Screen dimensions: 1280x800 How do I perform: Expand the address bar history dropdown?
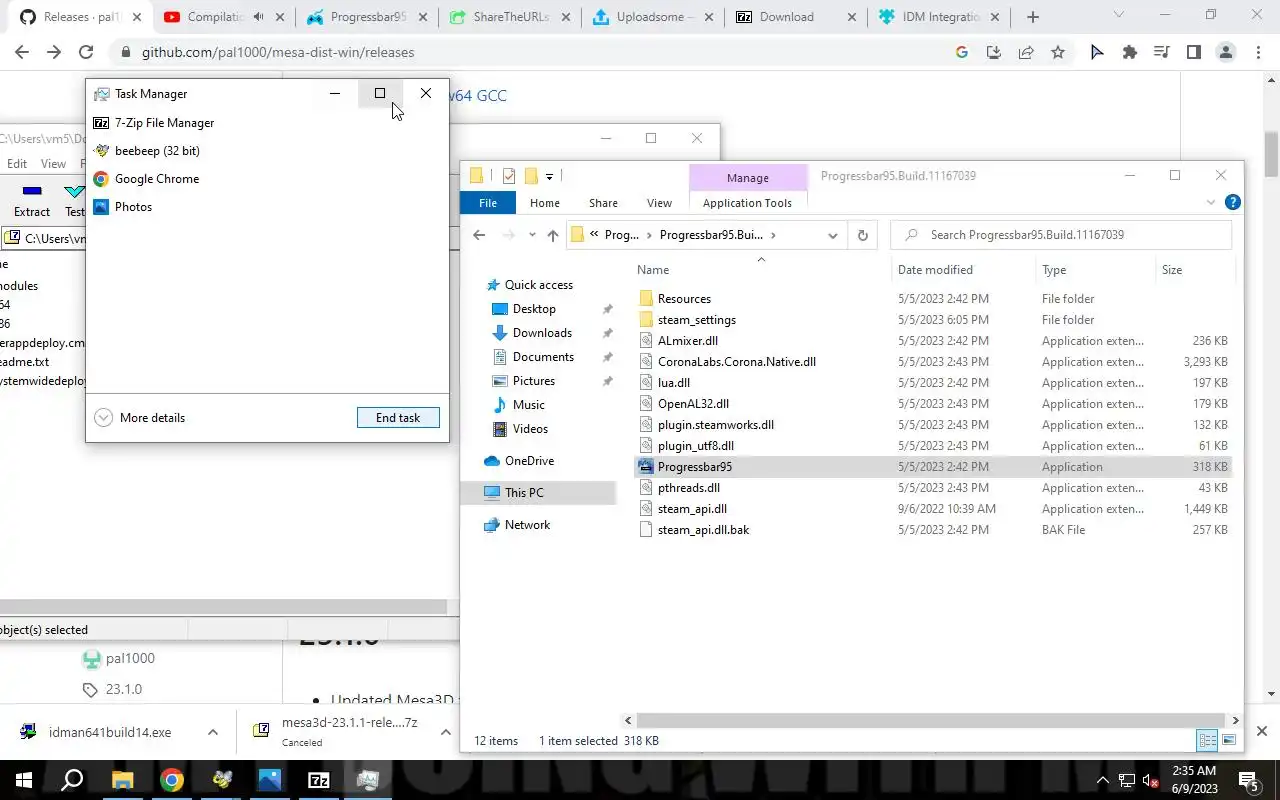point(832,235)
